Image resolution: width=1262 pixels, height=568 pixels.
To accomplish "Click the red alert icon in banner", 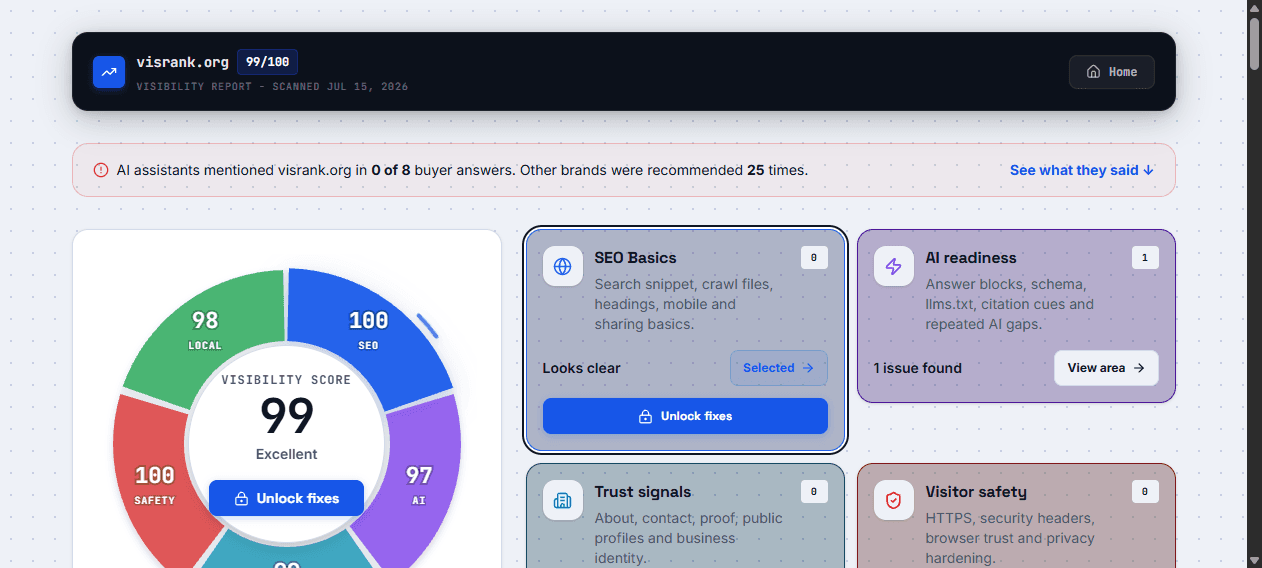I will click(x=101, y=170).
